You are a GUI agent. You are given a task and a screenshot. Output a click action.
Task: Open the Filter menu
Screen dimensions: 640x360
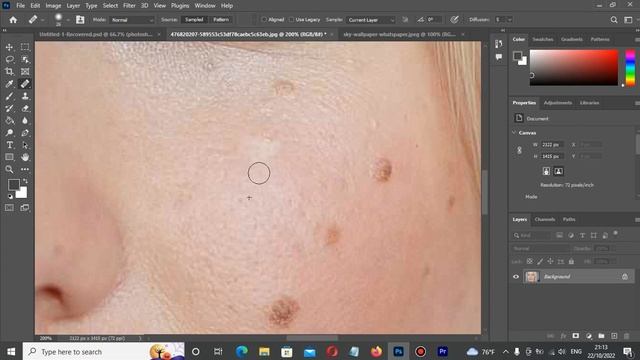tap(129, 6)
